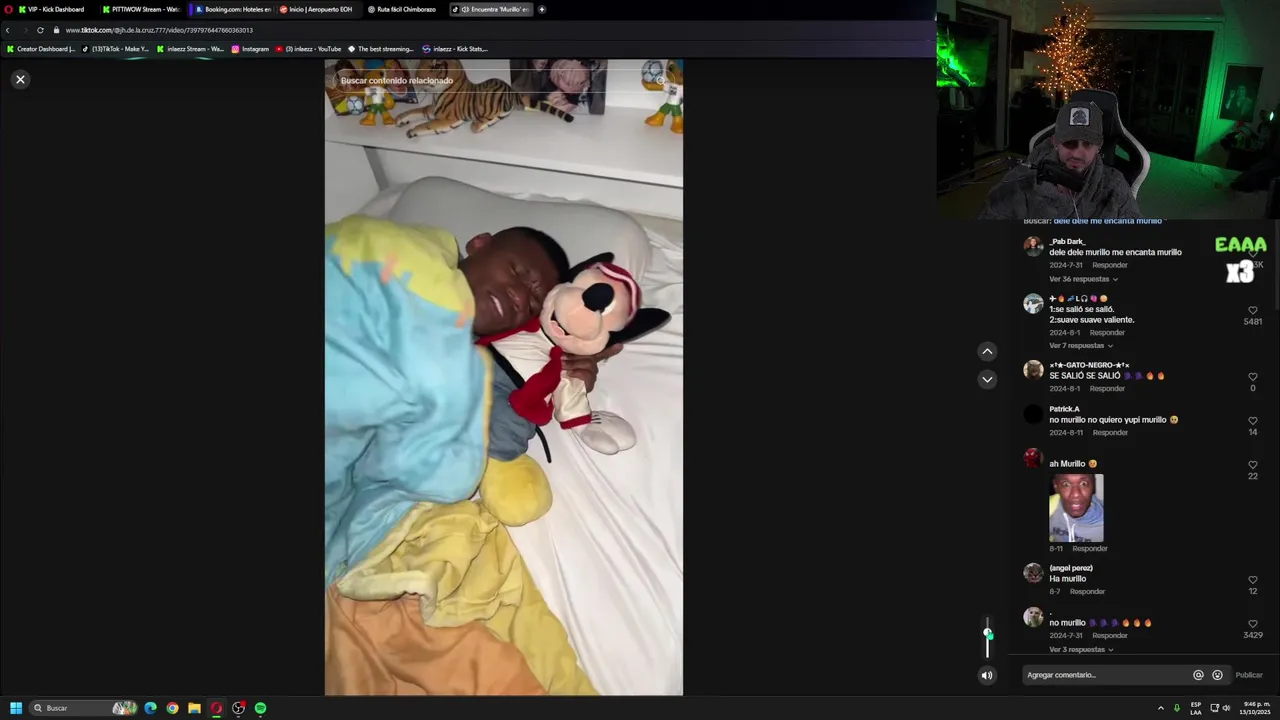1280x720 pixels.
Task: Open OBS Studio from the taskbar
Action: pos(238,708)
